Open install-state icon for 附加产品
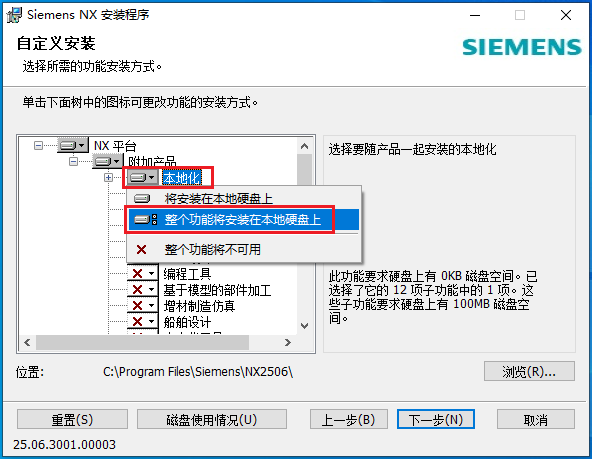Image resolution: width=592 pixels, height=459 pixels. (108, 162)
